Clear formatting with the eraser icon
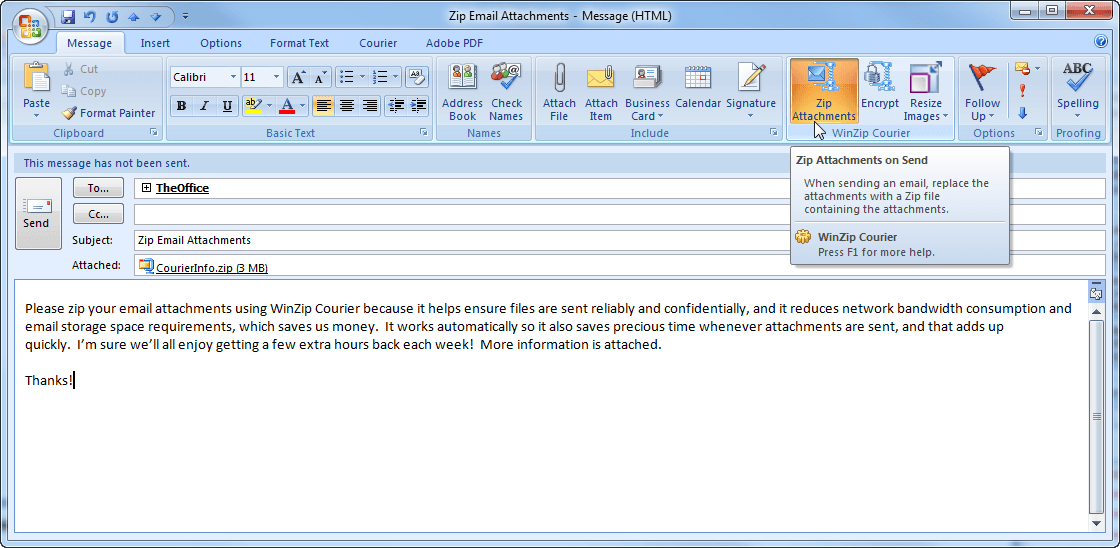 click(417, 76)
